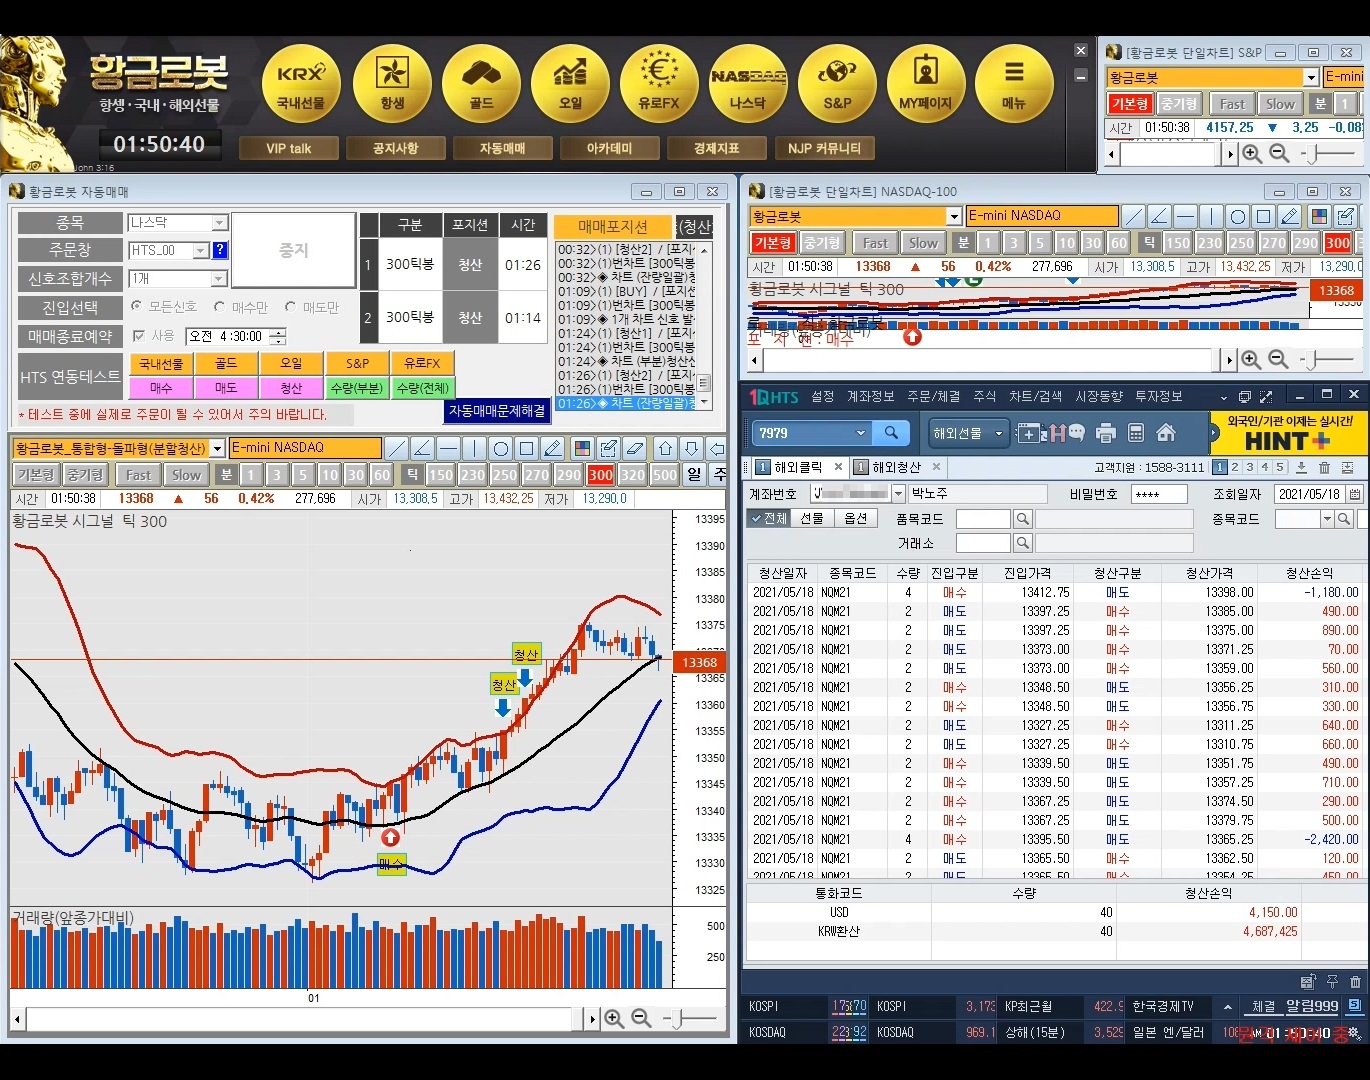Click trash icon in HTS tab bar
1370x1080 pixels.
click(1324, 467)
